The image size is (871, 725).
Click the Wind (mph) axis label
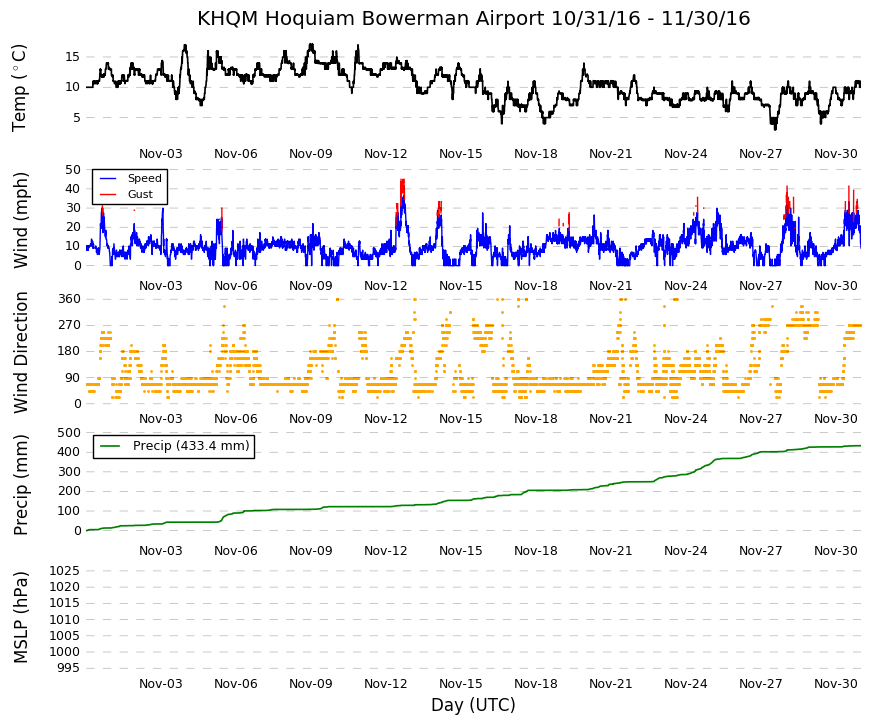coord(19,220)
